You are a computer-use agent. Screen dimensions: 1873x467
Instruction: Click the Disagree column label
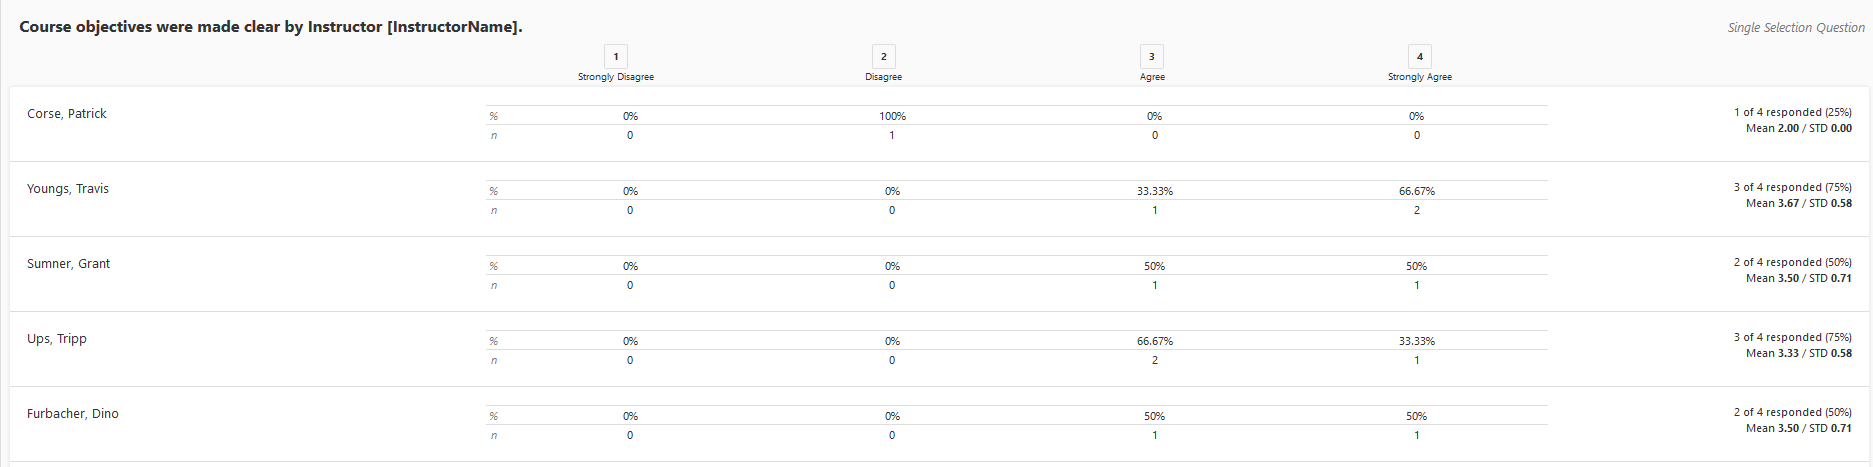coord(884,77)
